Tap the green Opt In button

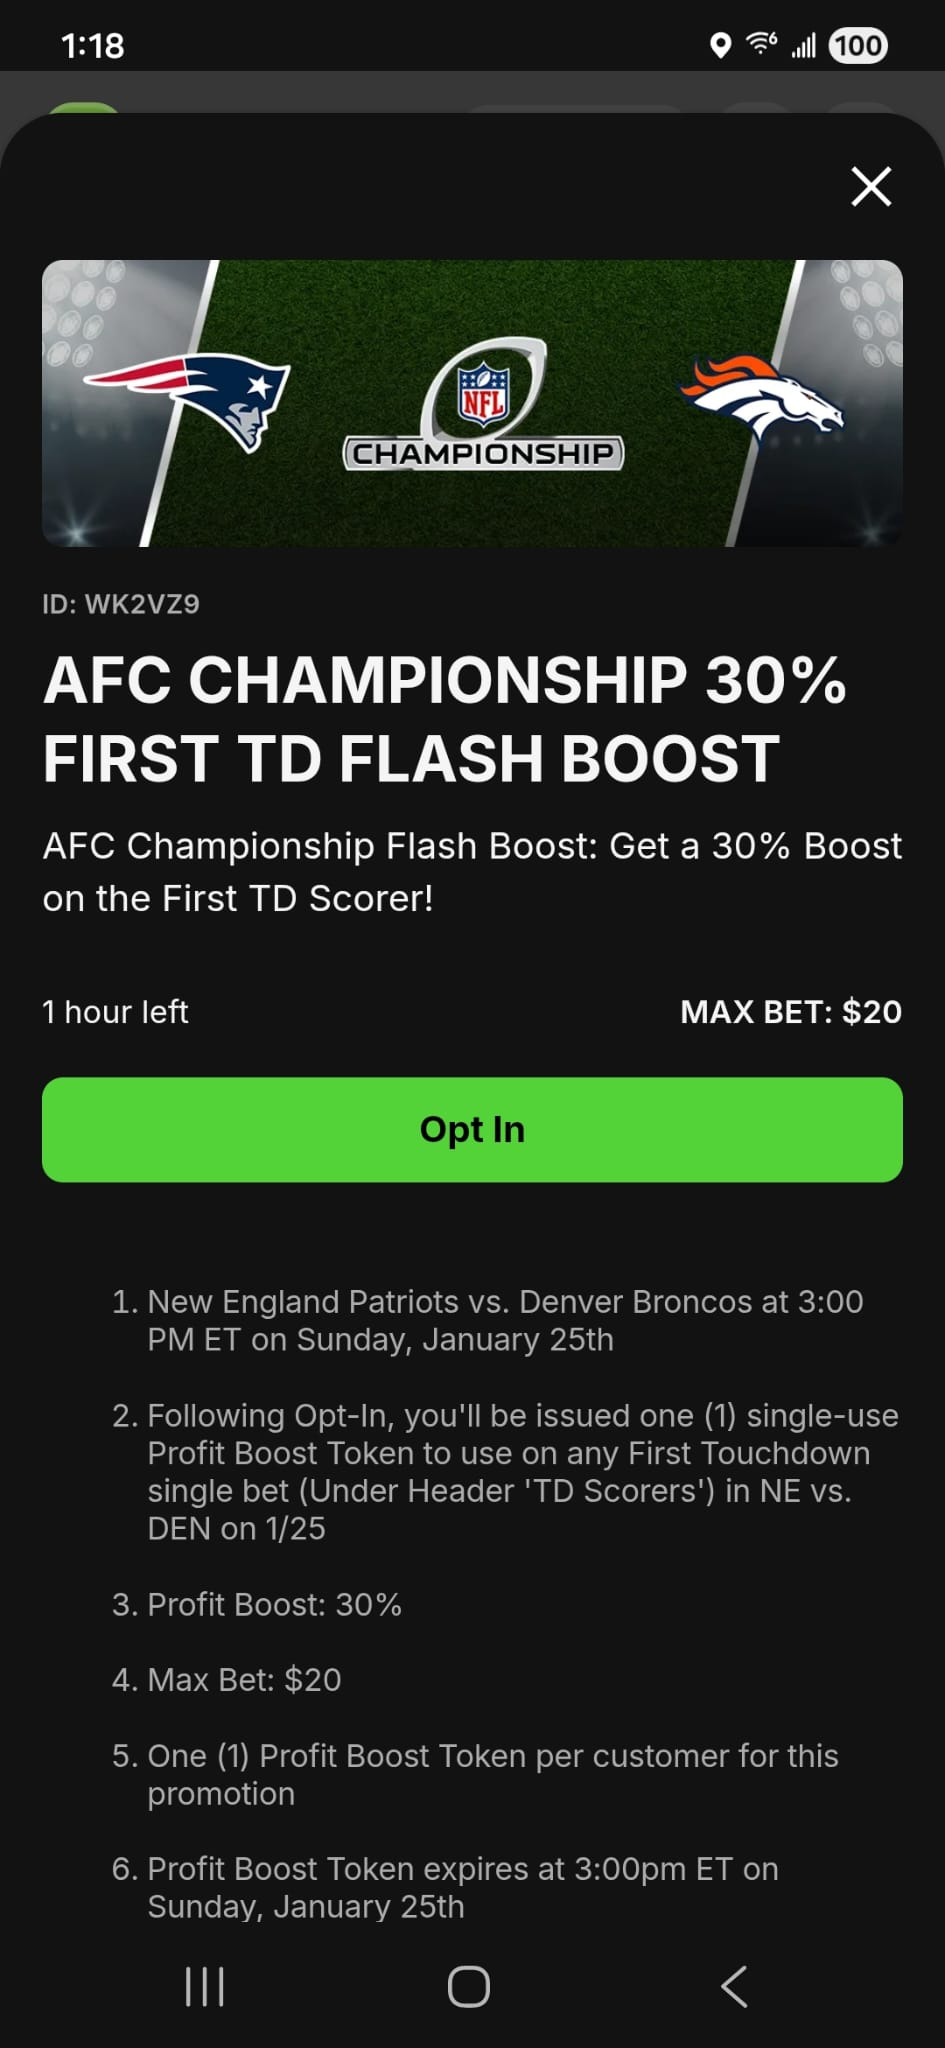pos(472,1129)
